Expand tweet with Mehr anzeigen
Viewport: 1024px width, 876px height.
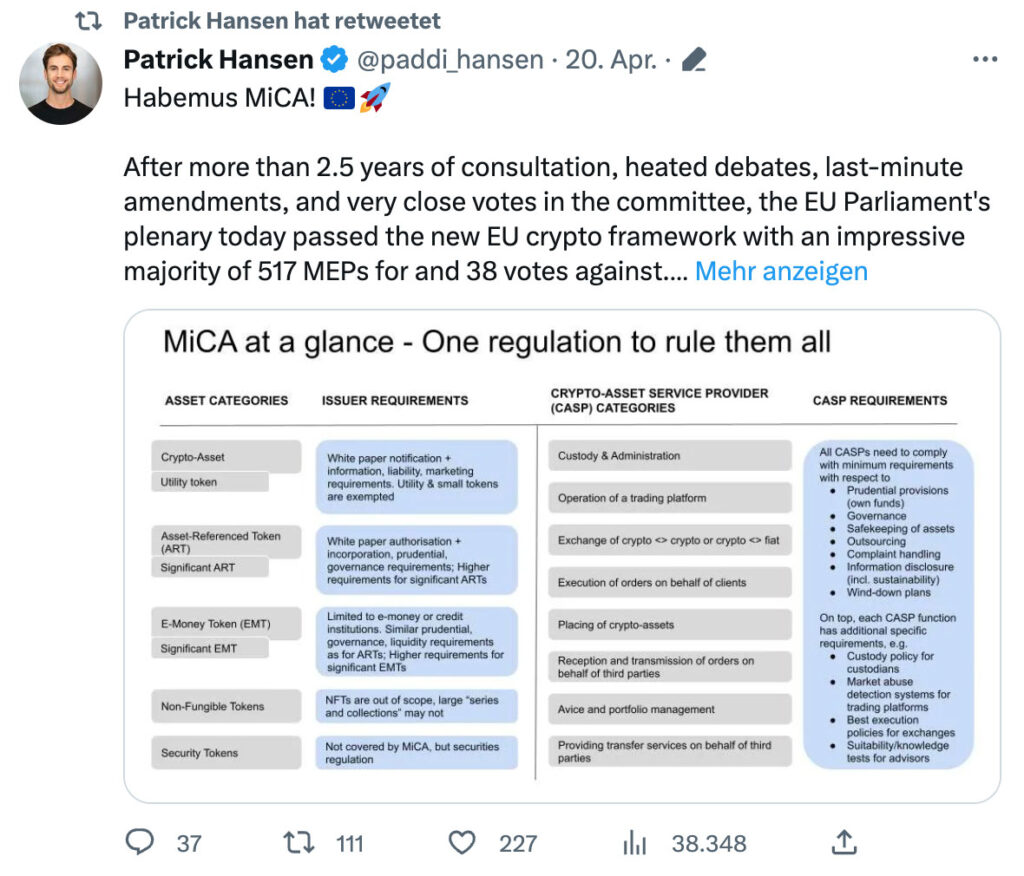click(781, 271)
